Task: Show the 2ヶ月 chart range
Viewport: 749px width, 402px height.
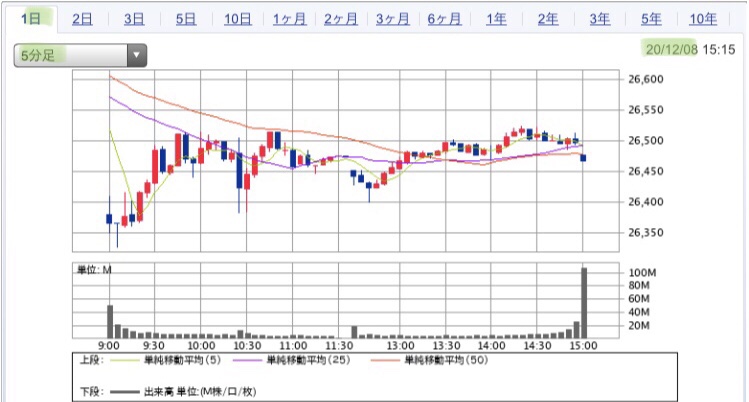Action: [341, 19]
